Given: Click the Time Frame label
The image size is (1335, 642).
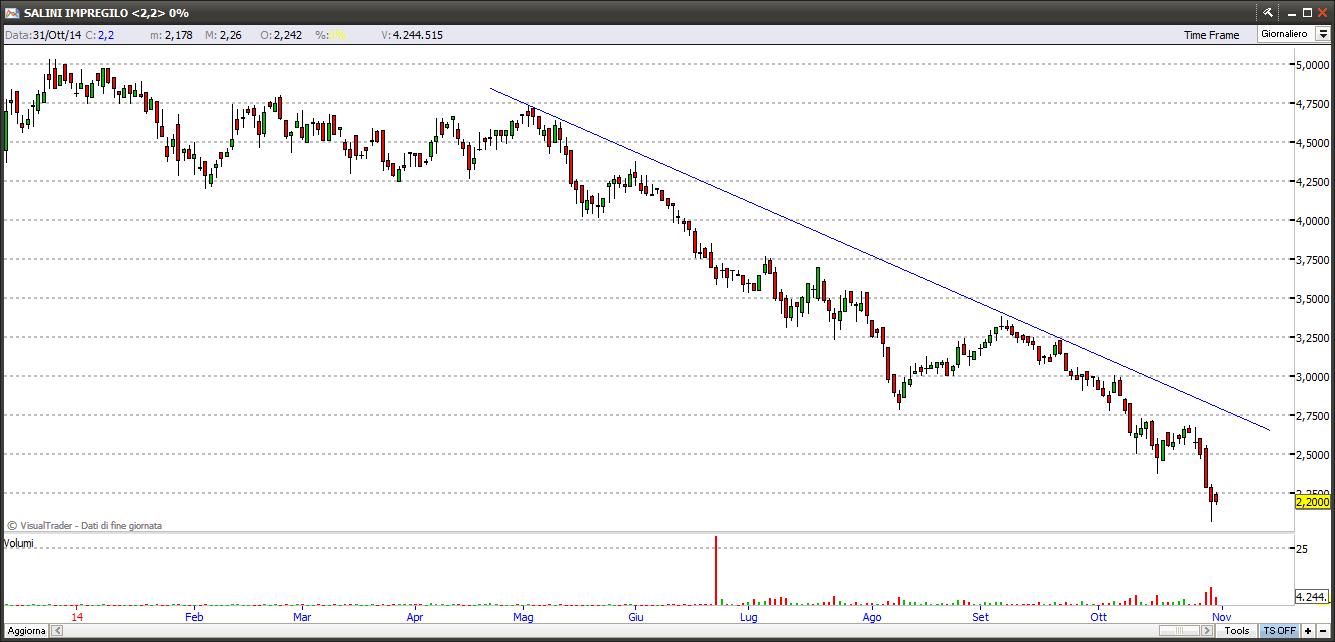Looking at the screenshot, I should click(1211, 35).
